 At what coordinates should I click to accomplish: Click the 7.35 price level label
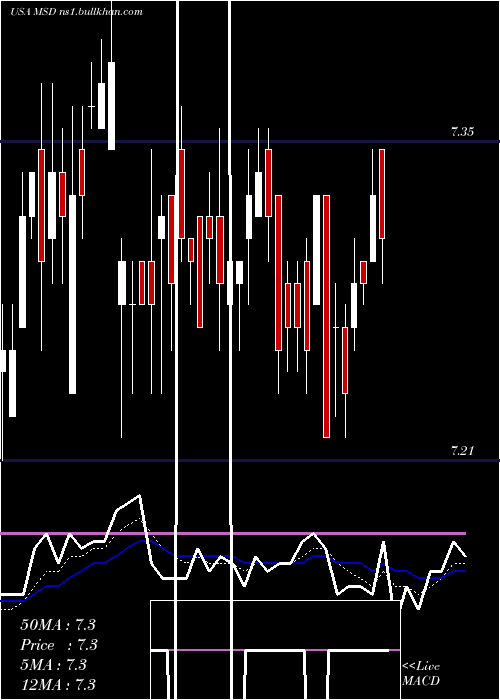pyautogui.click(x=462, y=132)
